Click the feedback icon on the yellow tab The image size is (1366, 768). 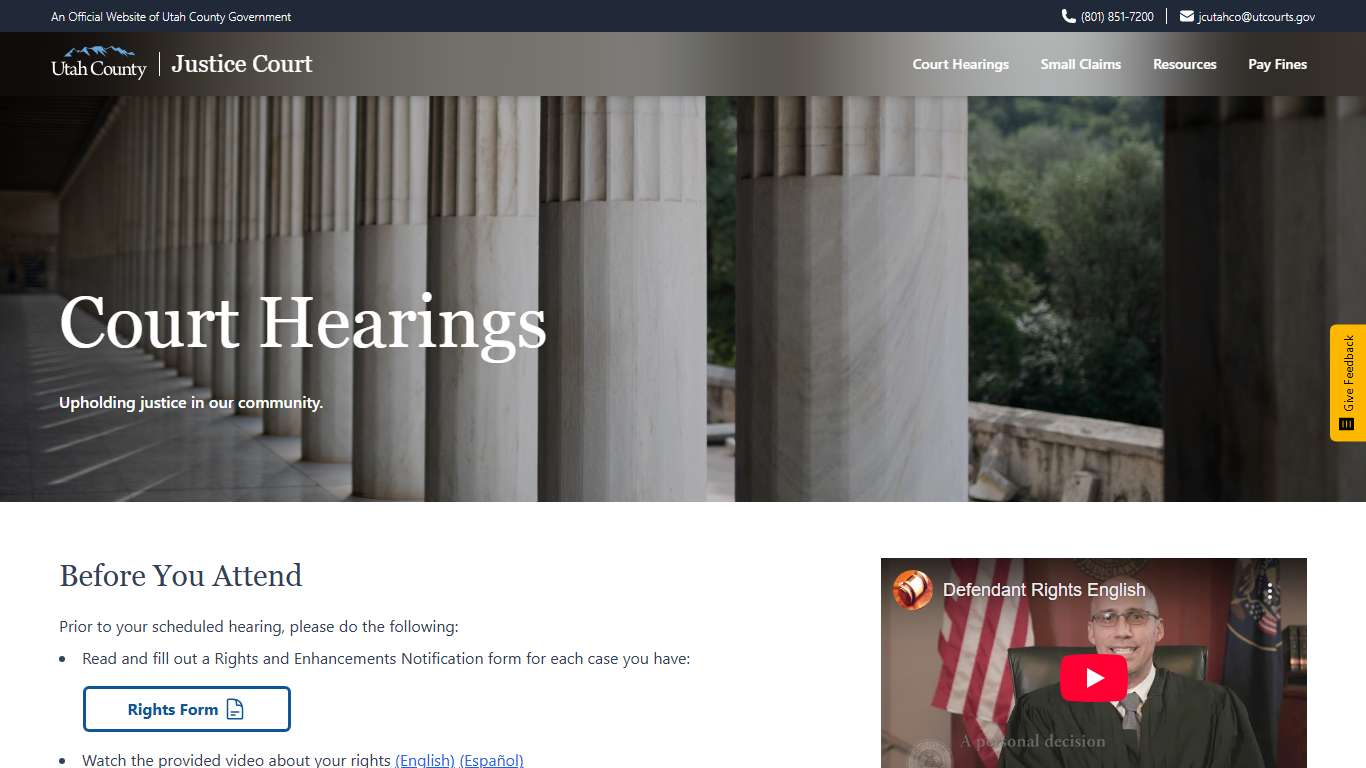(1346, 424)
